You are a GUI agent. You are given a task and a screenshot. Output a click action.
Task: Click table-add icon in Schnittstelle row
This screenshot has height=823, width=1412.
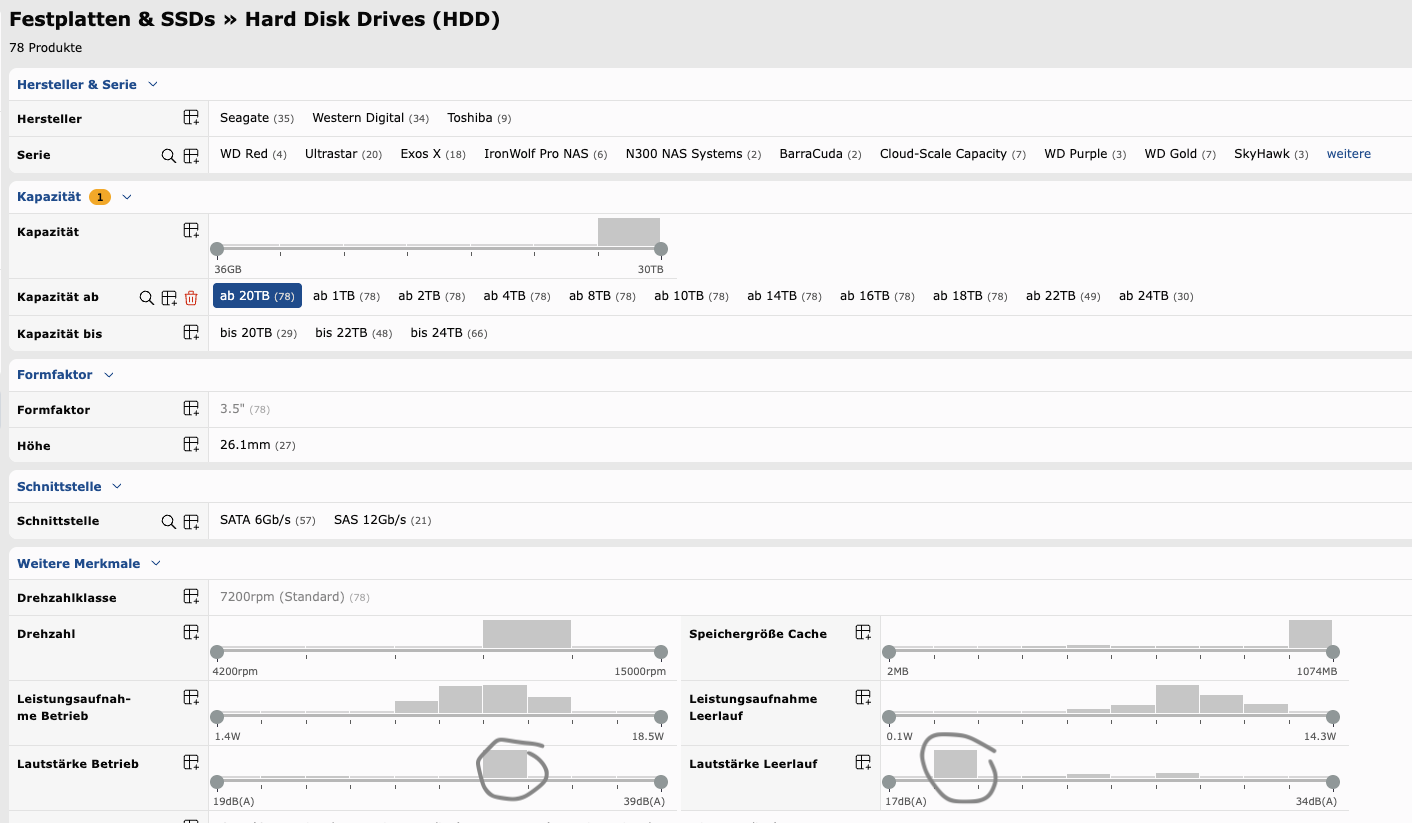[191, 522]
